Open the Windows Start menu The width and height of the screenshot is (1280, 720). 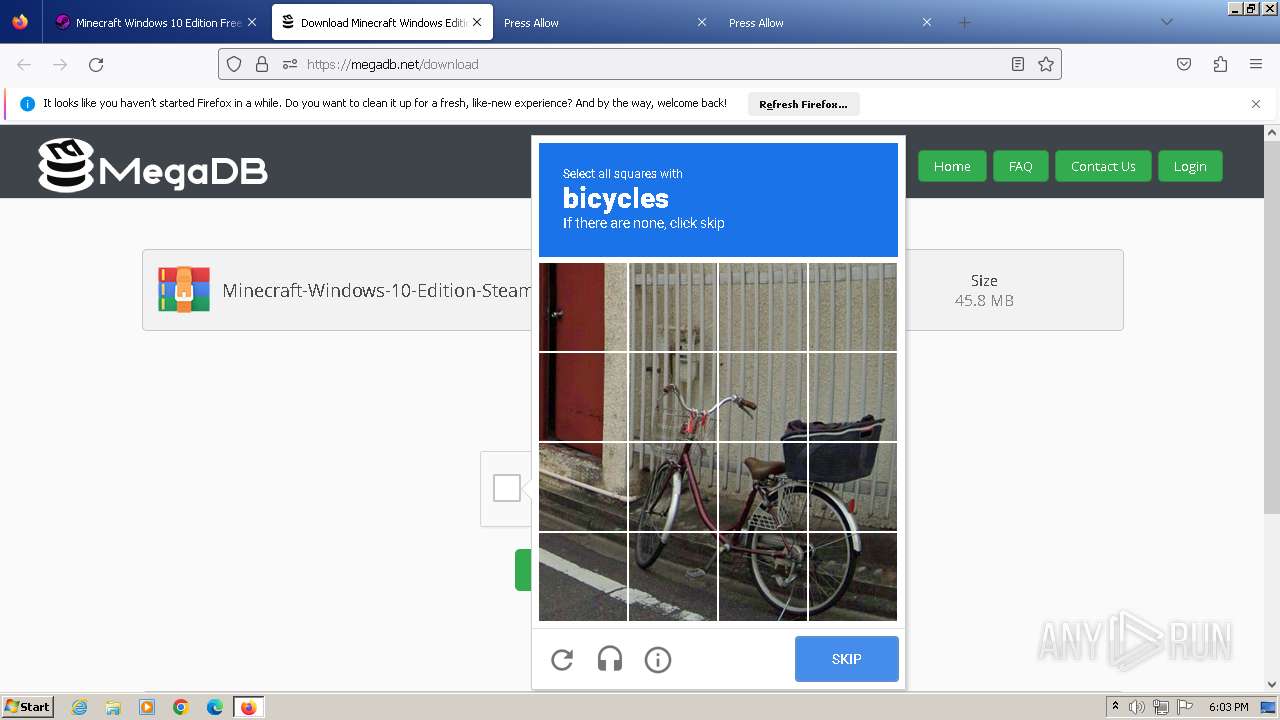pos(28,707)
